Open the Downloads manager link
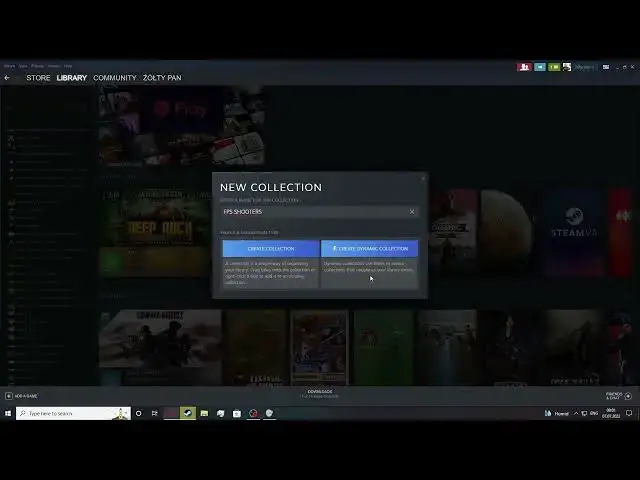The width and height of the screenshot is (640, 480). click(320, 393)
